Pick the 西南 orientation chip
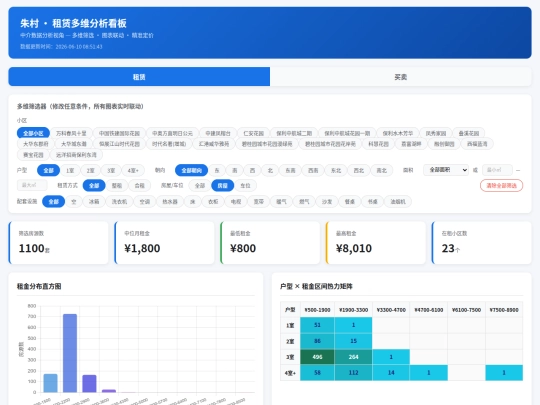The width and height of the screenshot is (540, 405). click(x=313, y=170)
